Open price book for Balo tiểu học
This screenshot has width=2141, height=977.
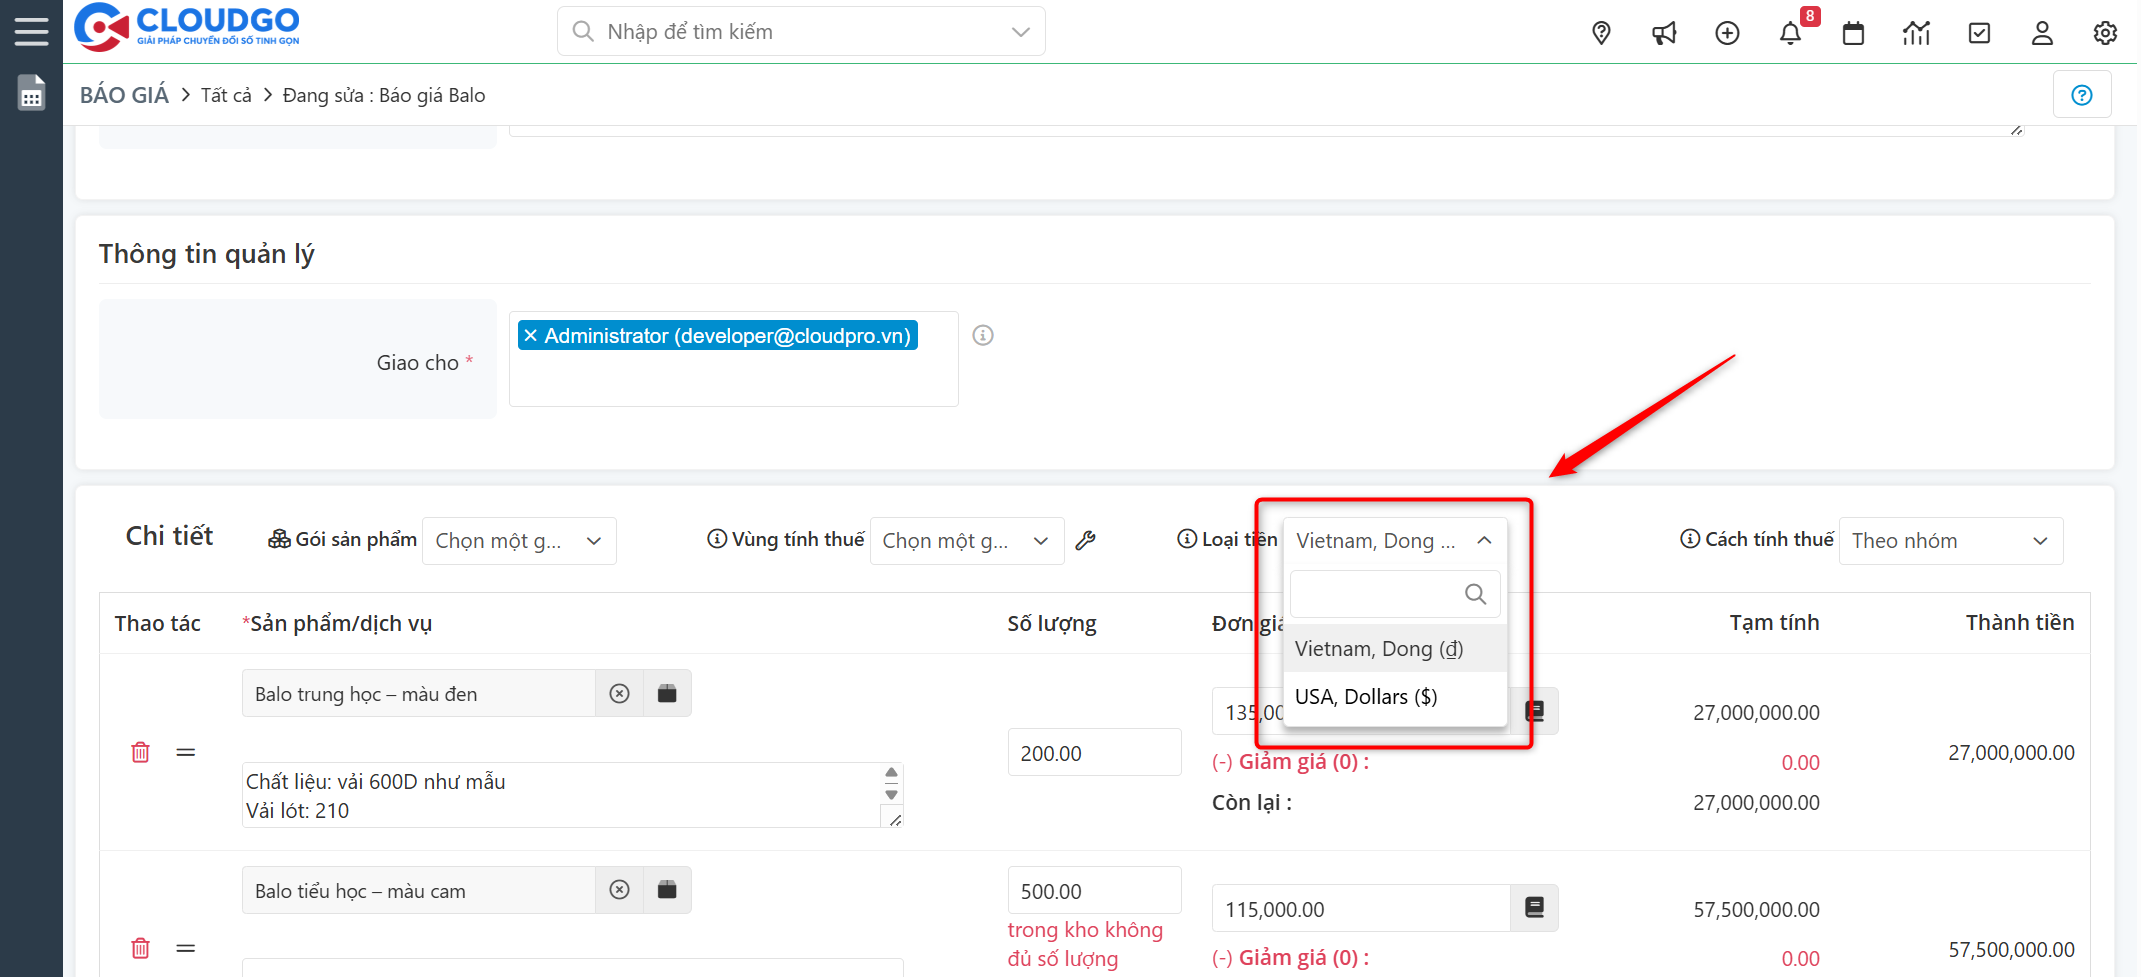pyautogui.click(x=1534, y=908)
